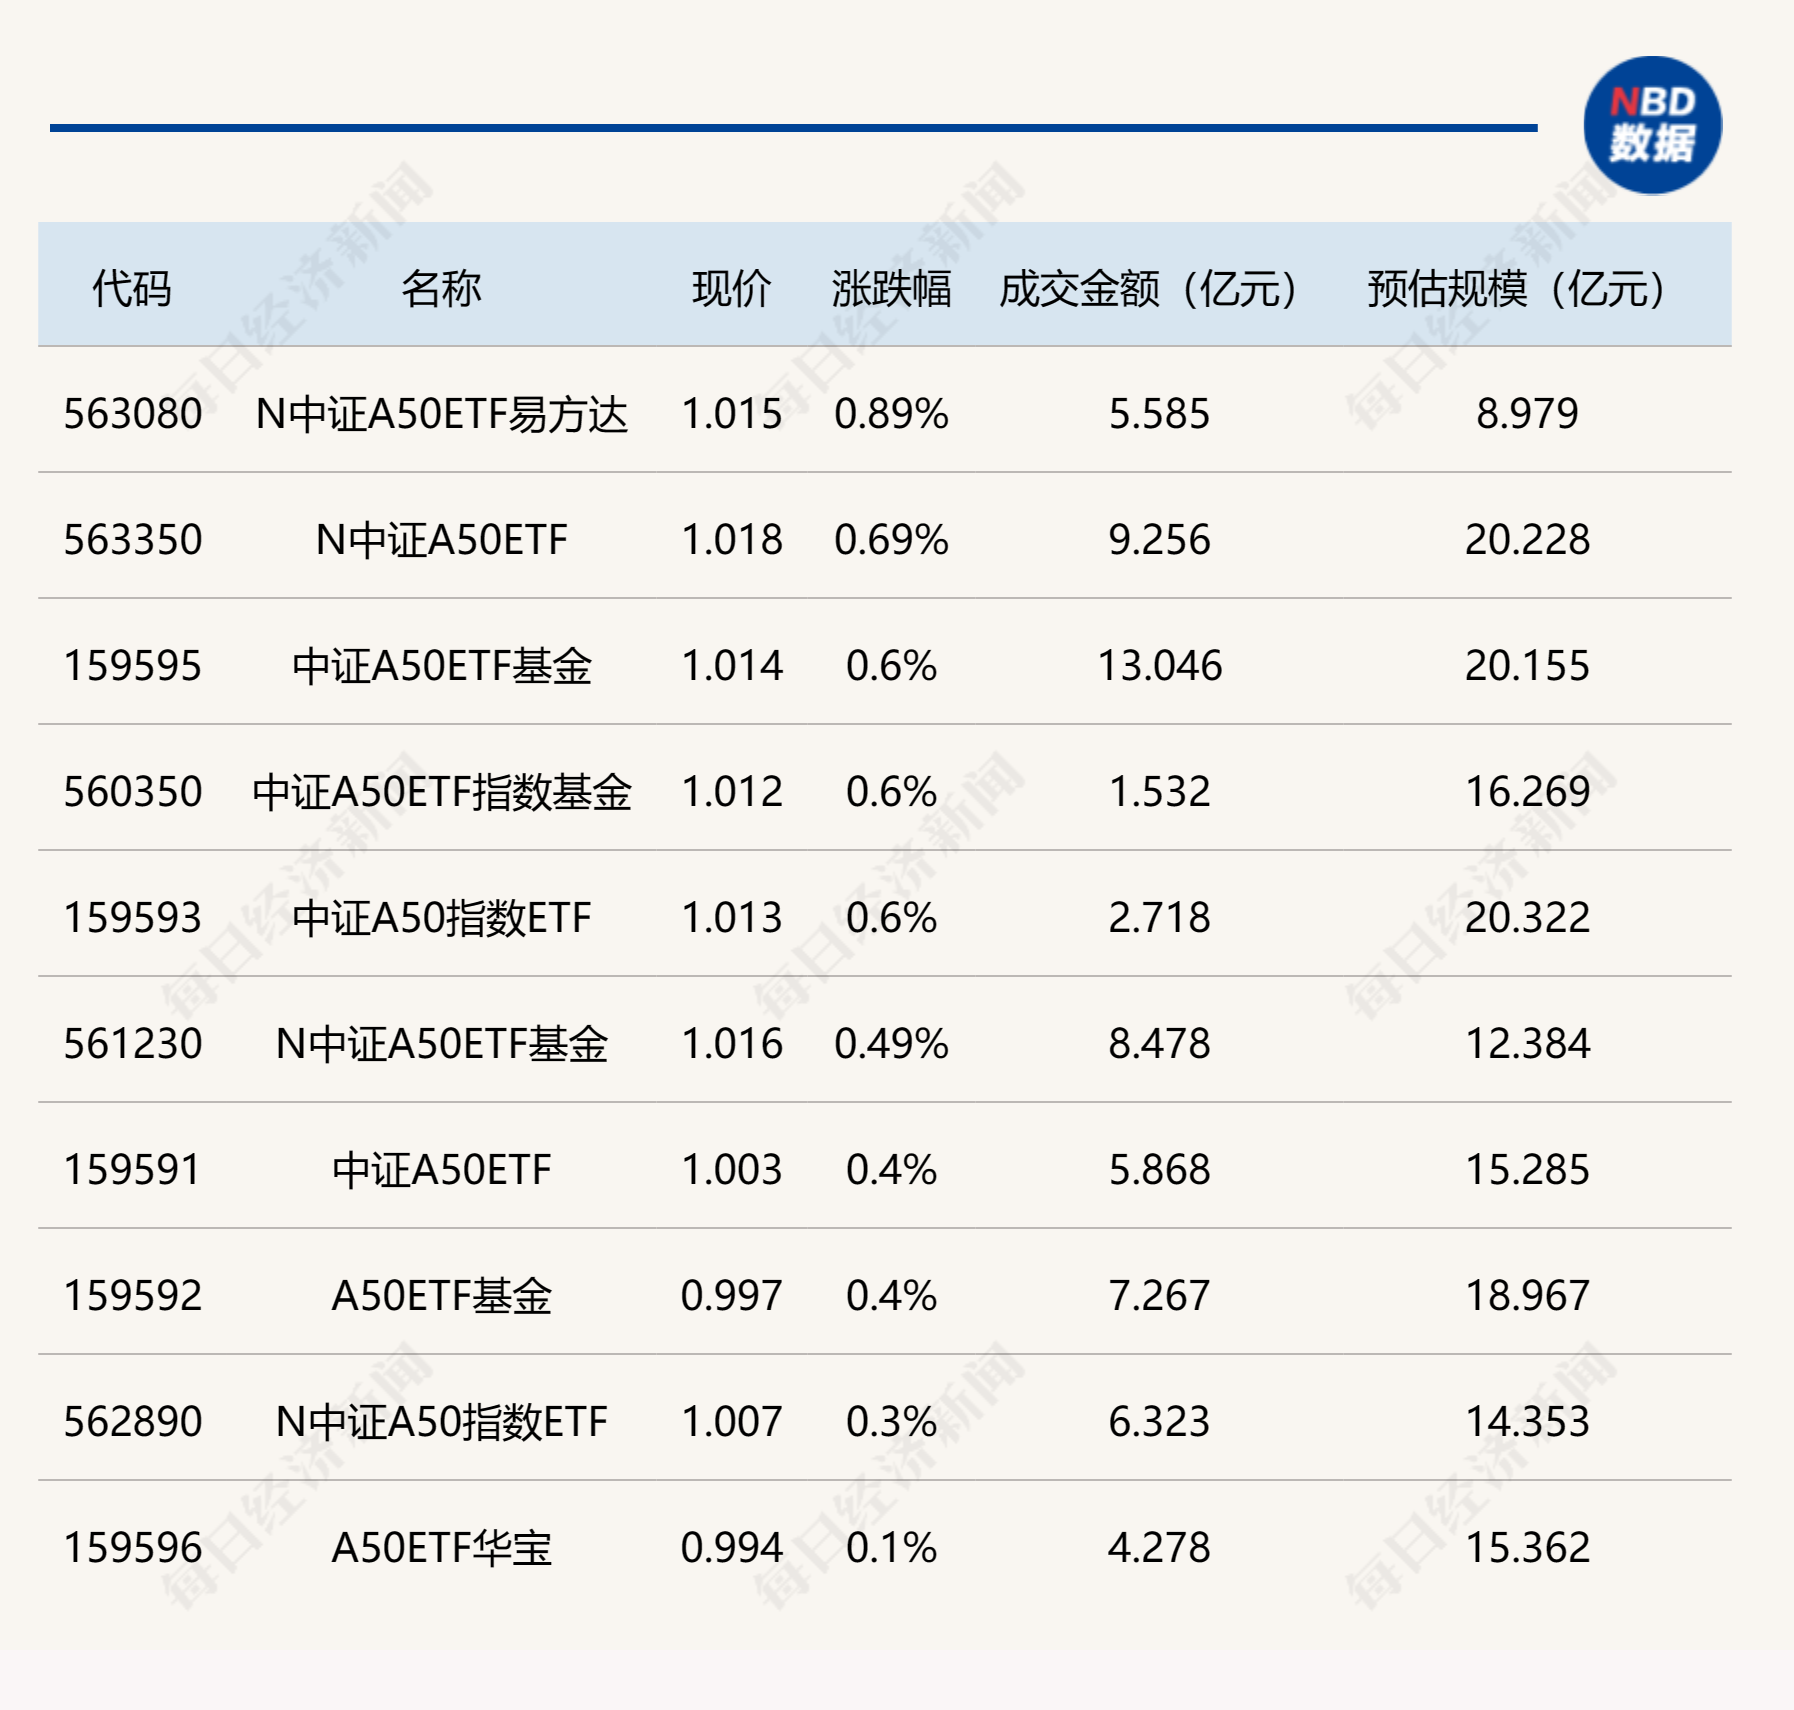Click the 0.1% change value
Viewport: 1794px width, 1710px height.
click(x=891, y=1548)
